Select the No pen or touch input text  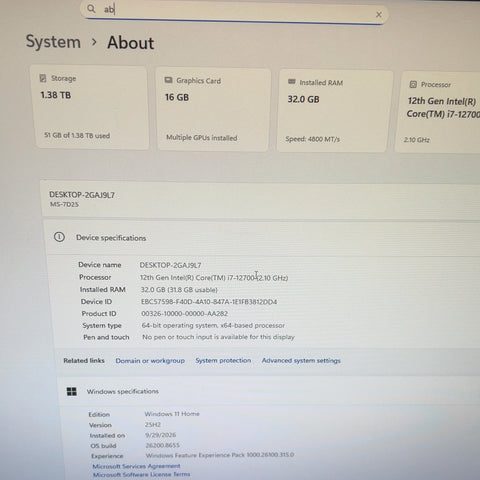coord(218,337)
